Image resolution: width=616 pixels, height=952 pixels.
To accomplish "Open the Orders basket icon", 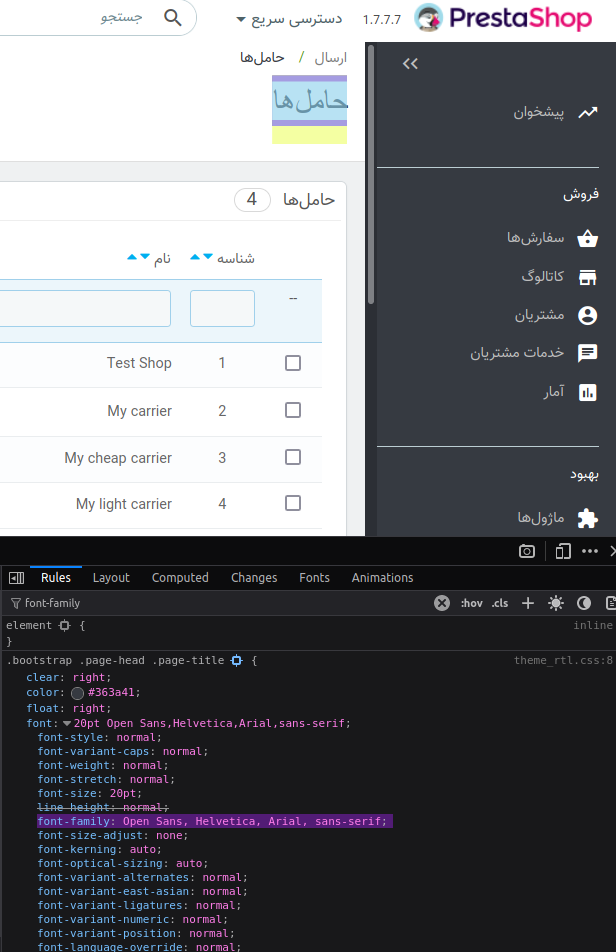I will (587, 238).
